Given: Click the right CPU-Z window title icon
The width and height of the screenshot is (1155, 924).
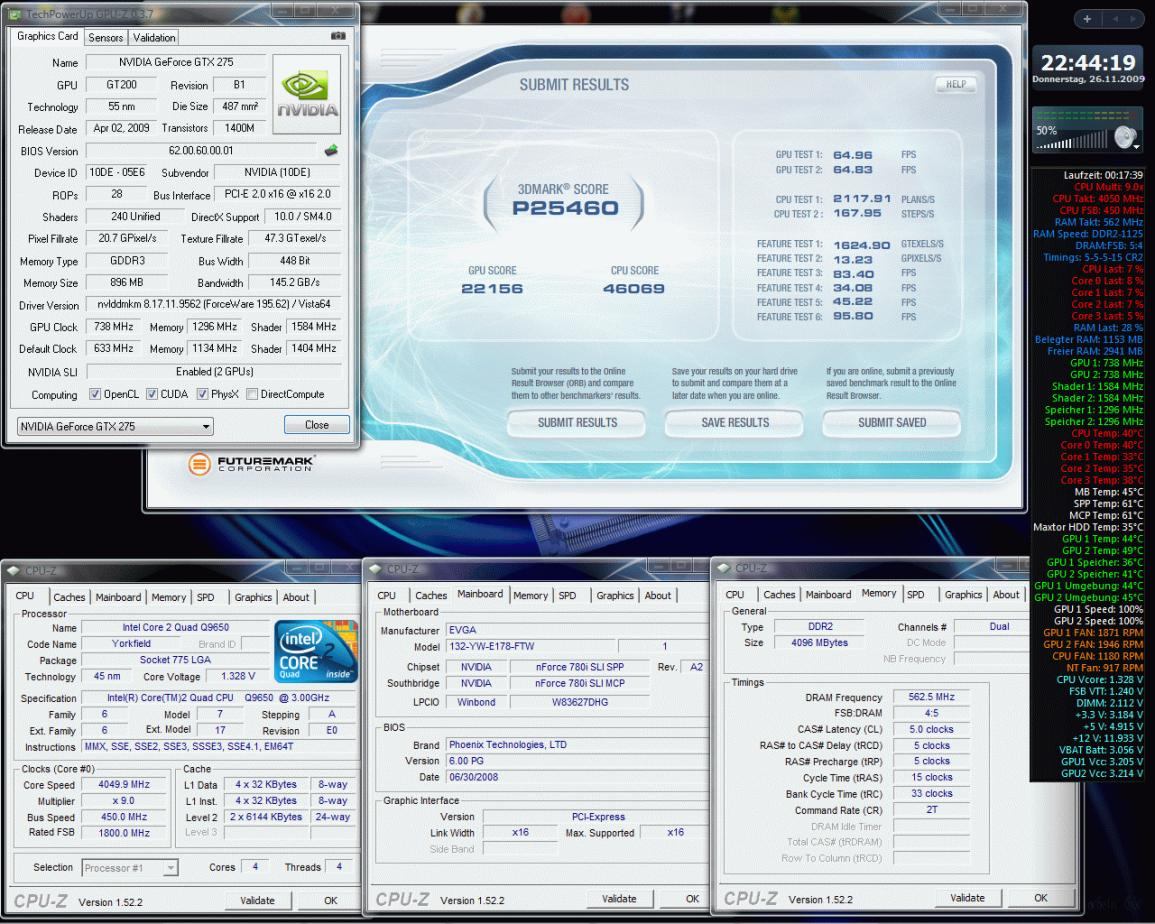Looking at the screenshot, I should click(x=723, y=567).
